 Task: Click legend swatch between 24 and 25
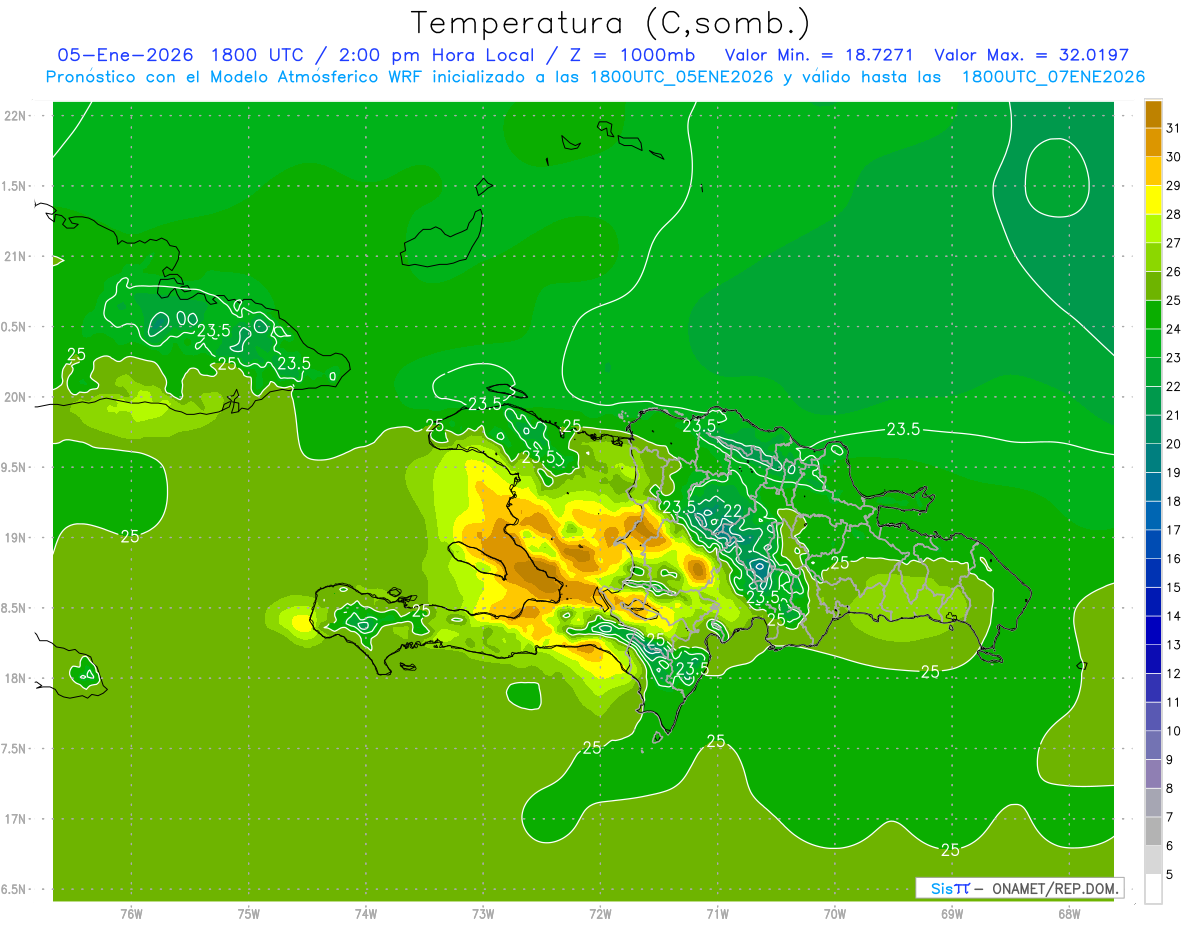1153,315
